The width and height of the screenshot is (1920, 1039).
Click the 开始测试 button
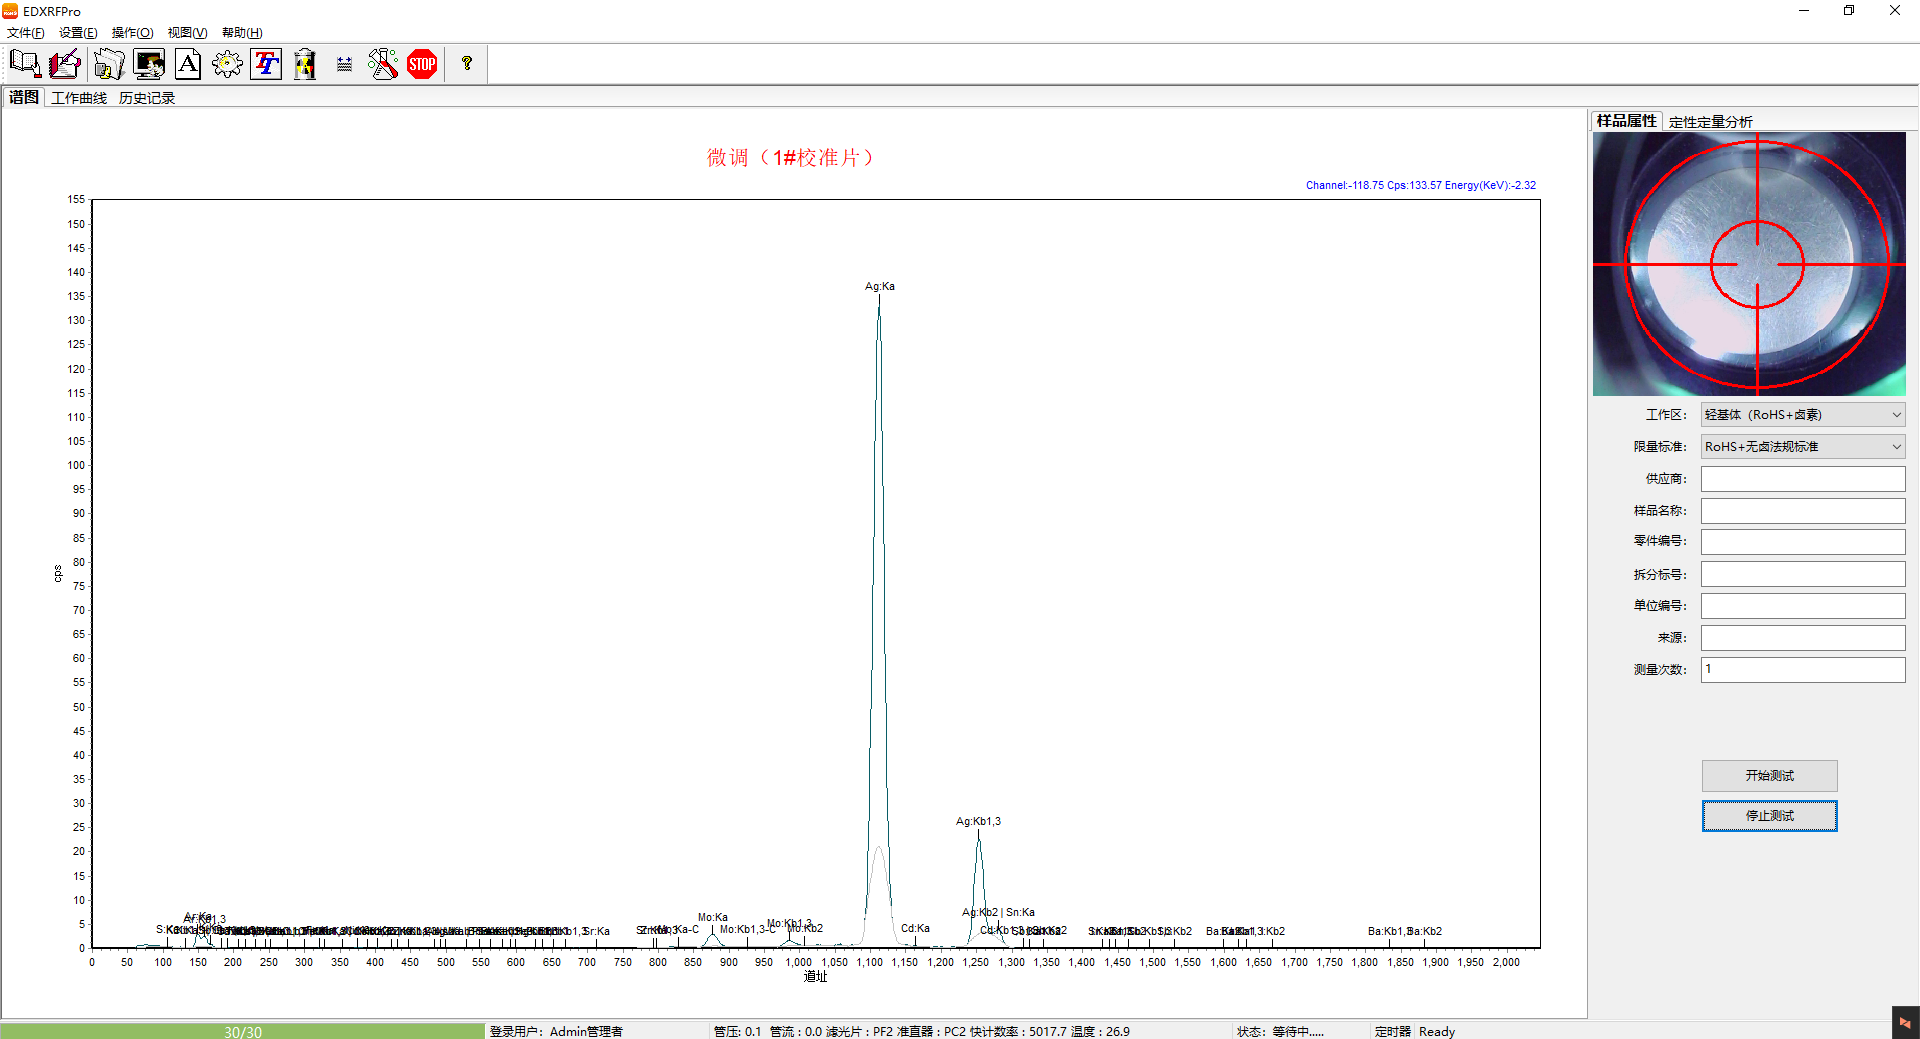pyautogui.click(x=1769, y=776)
